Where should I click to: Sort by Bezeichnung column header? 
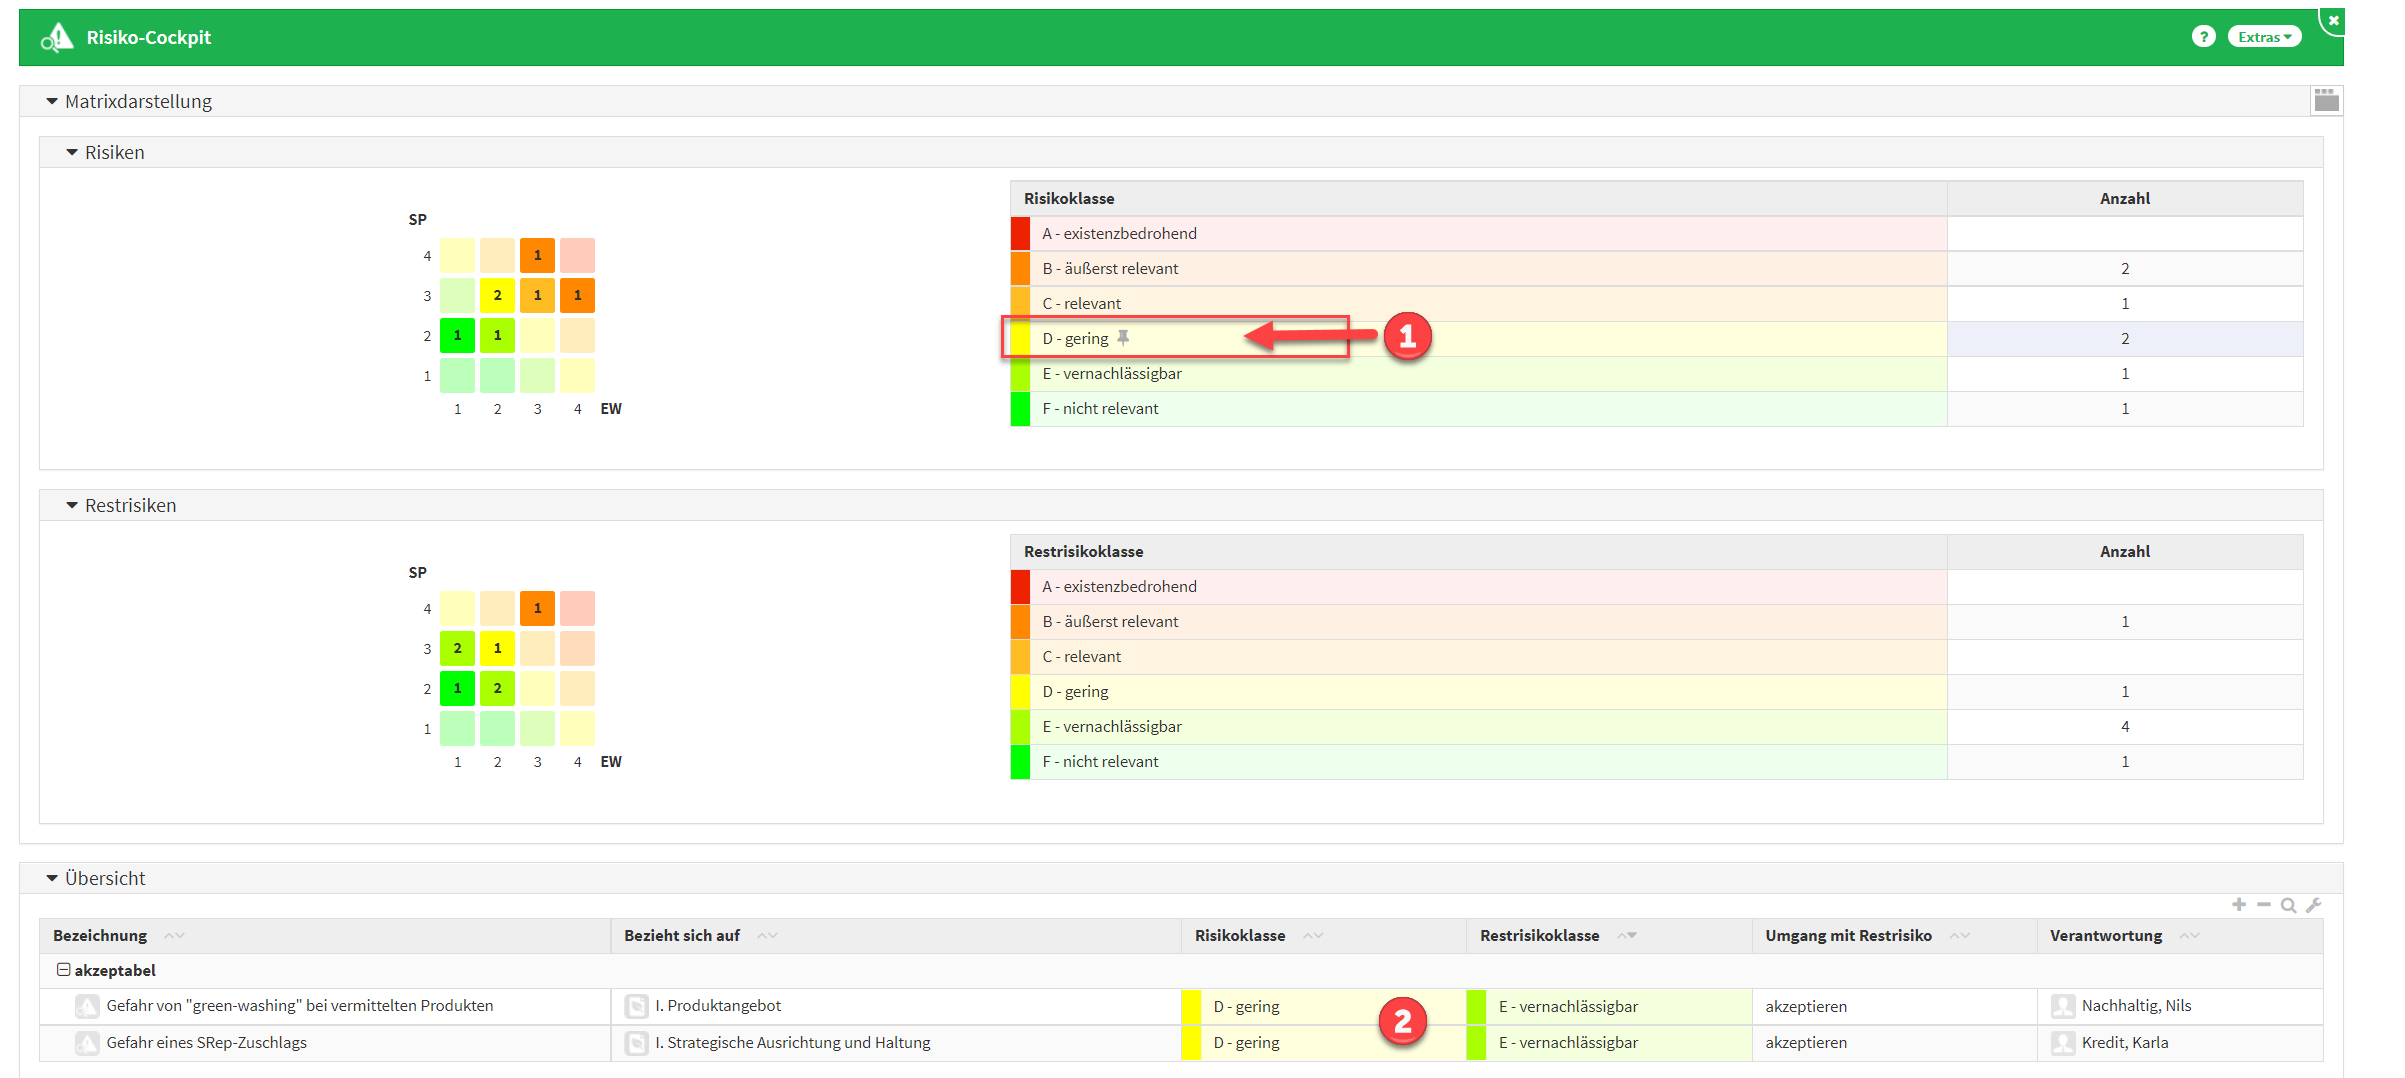point(100,935)
